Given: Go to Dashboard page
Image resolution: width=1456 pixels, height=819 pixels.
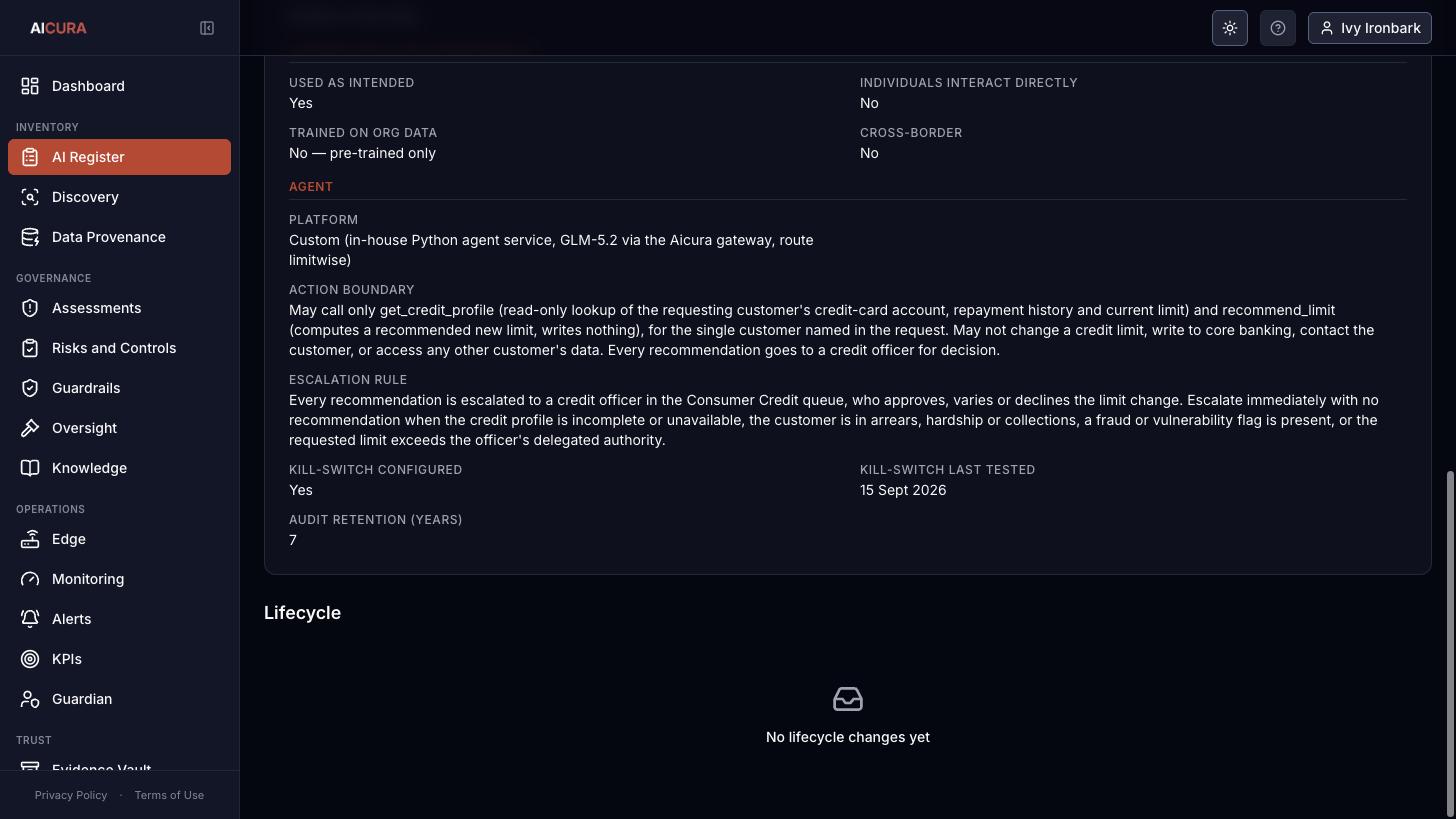Looking at the screenshot, I should point(119,86).
